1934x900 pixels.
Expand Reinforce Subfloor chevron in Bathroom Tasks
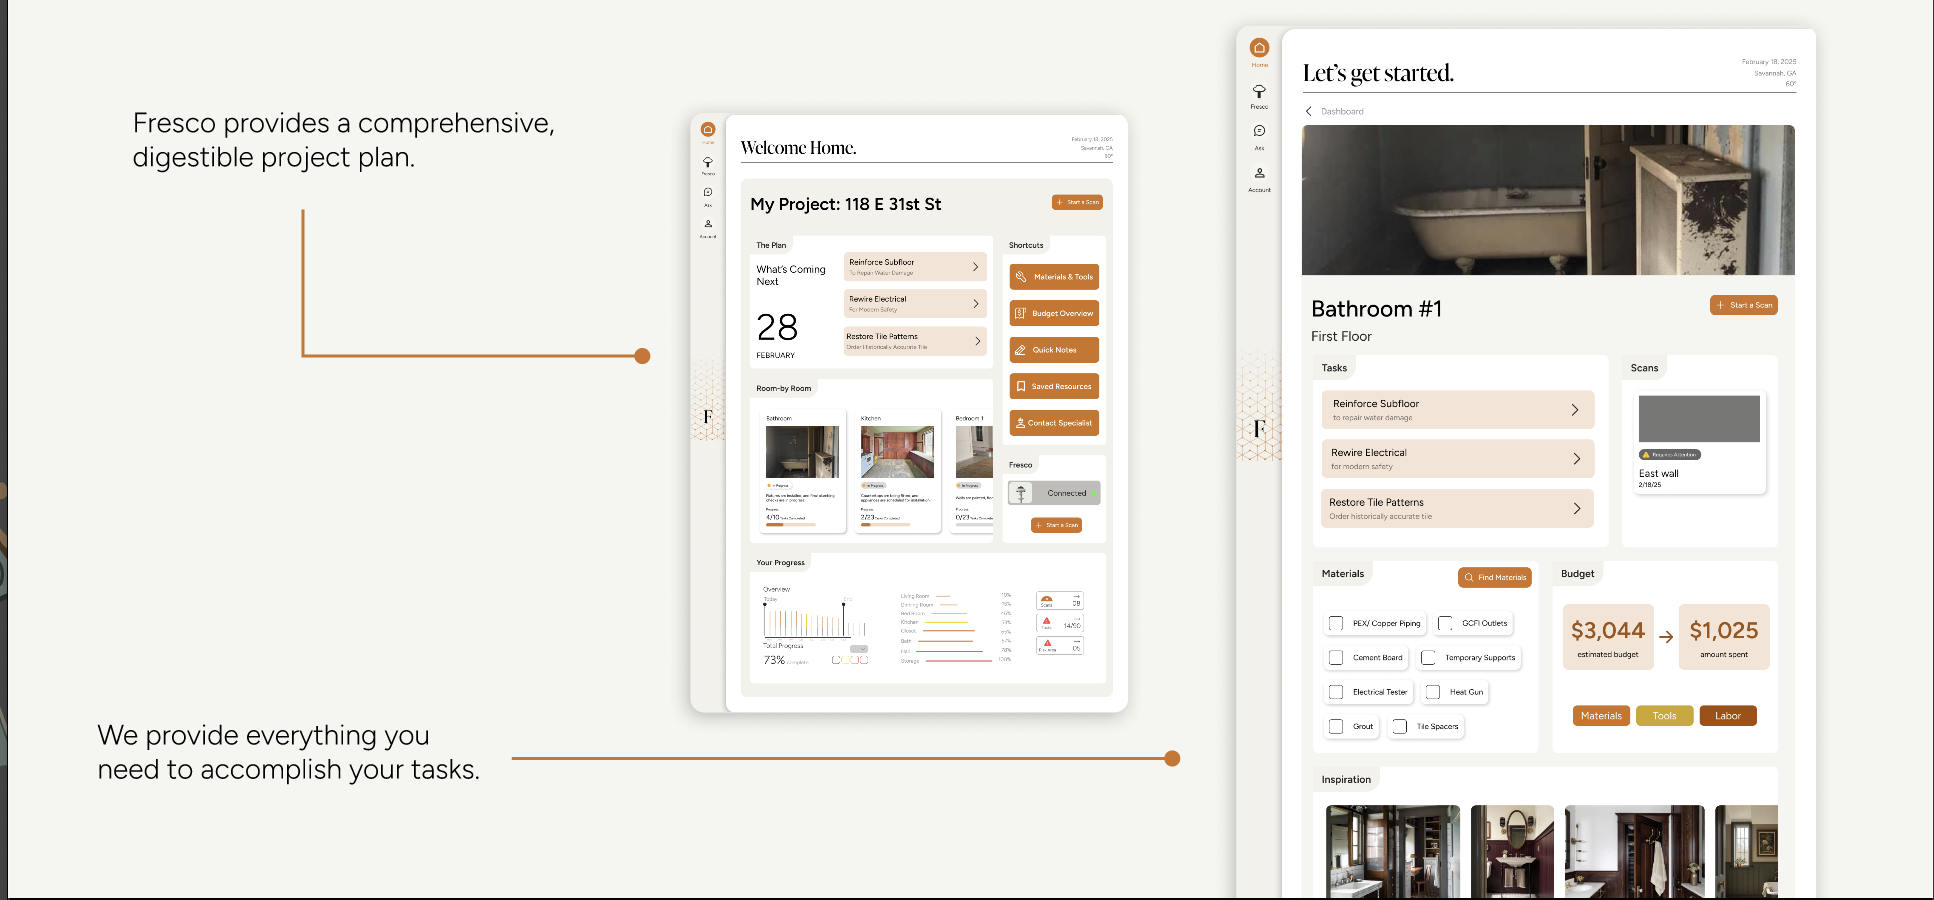click(x=1575, y=410)
